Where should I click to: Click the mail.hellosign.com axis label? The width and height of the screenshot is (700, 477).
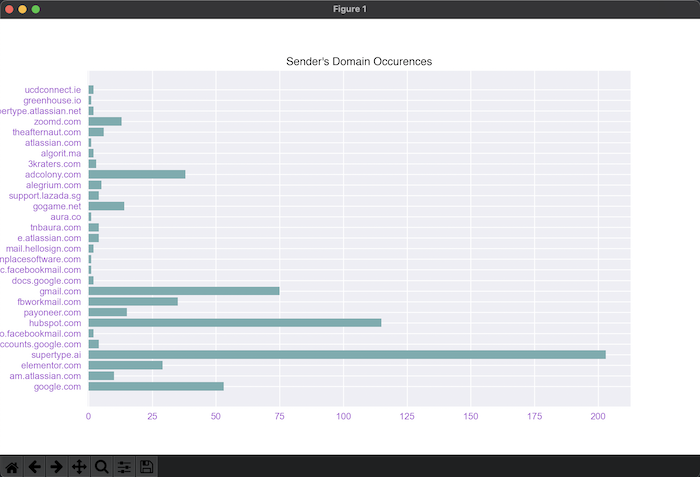click(x=43, y=249)
